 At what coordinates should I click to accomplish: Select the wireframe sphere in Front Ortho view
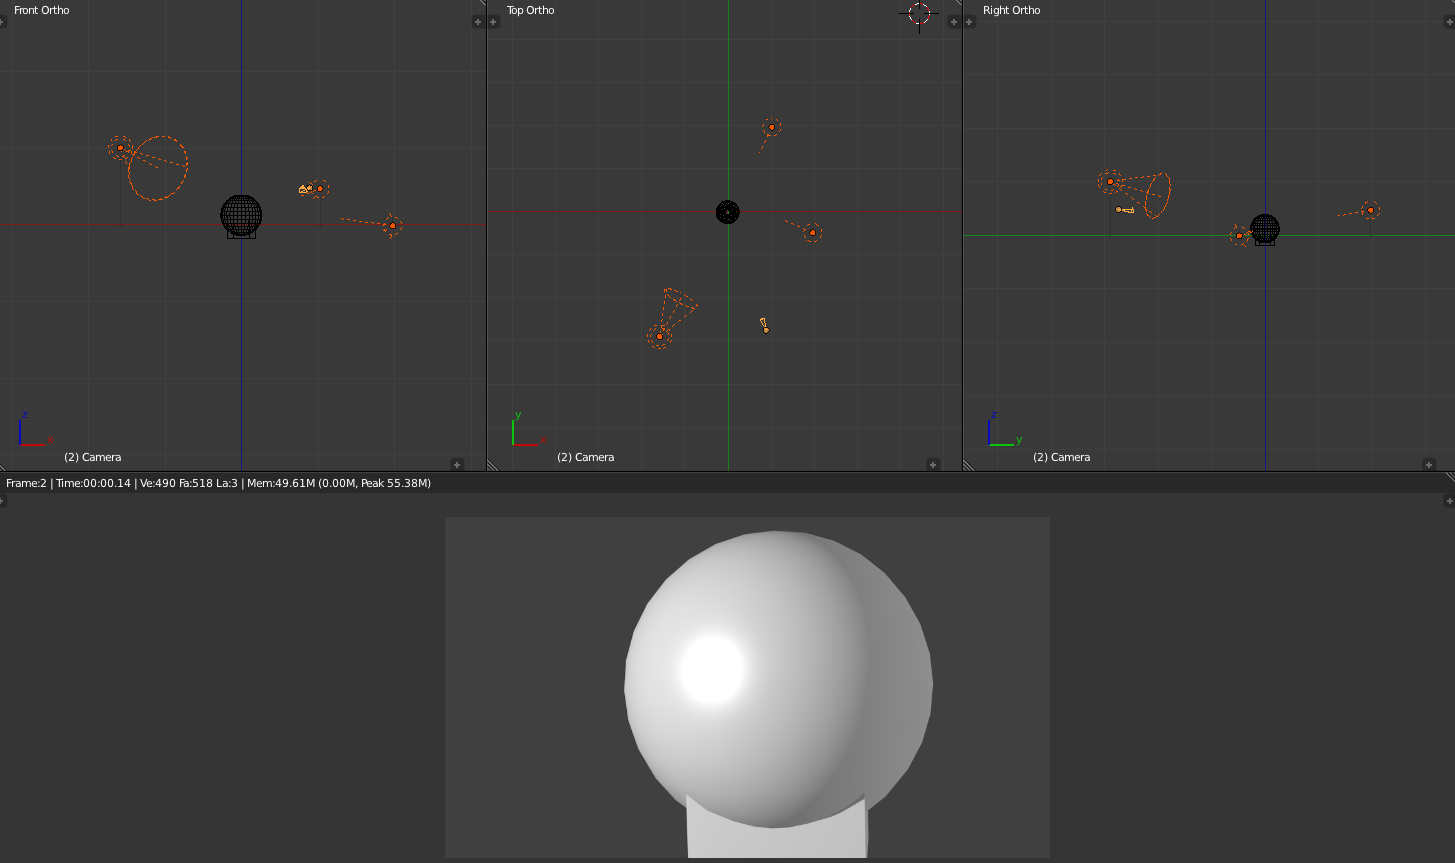(x=241, y=215)
